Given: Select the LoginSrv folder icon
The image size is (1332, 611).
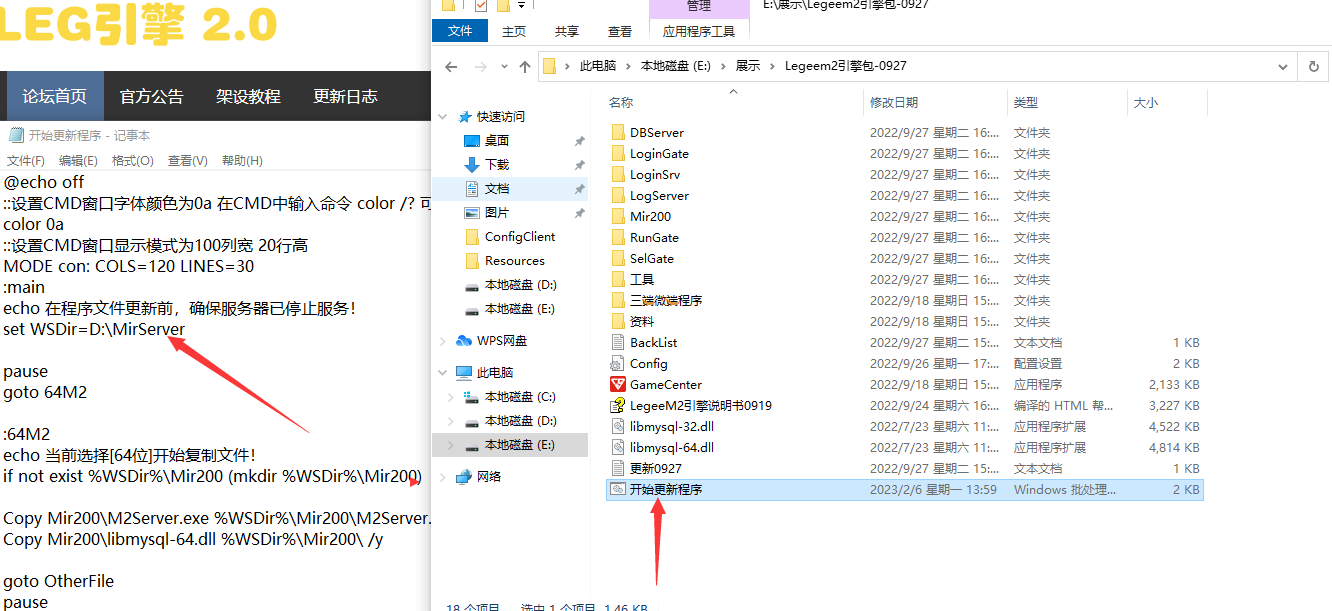Looking at the screenshot, I should 618,175.
